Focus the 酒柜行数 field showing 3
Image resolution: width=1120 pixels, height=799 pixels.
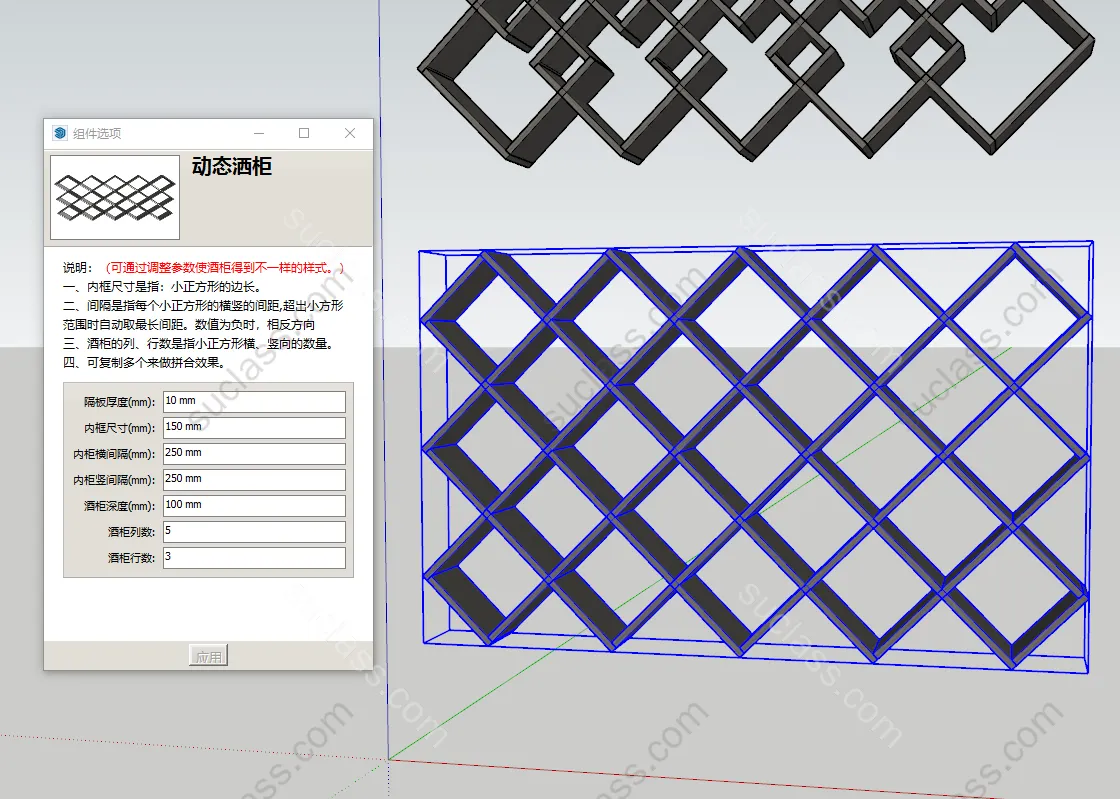[x=254, y=558]
